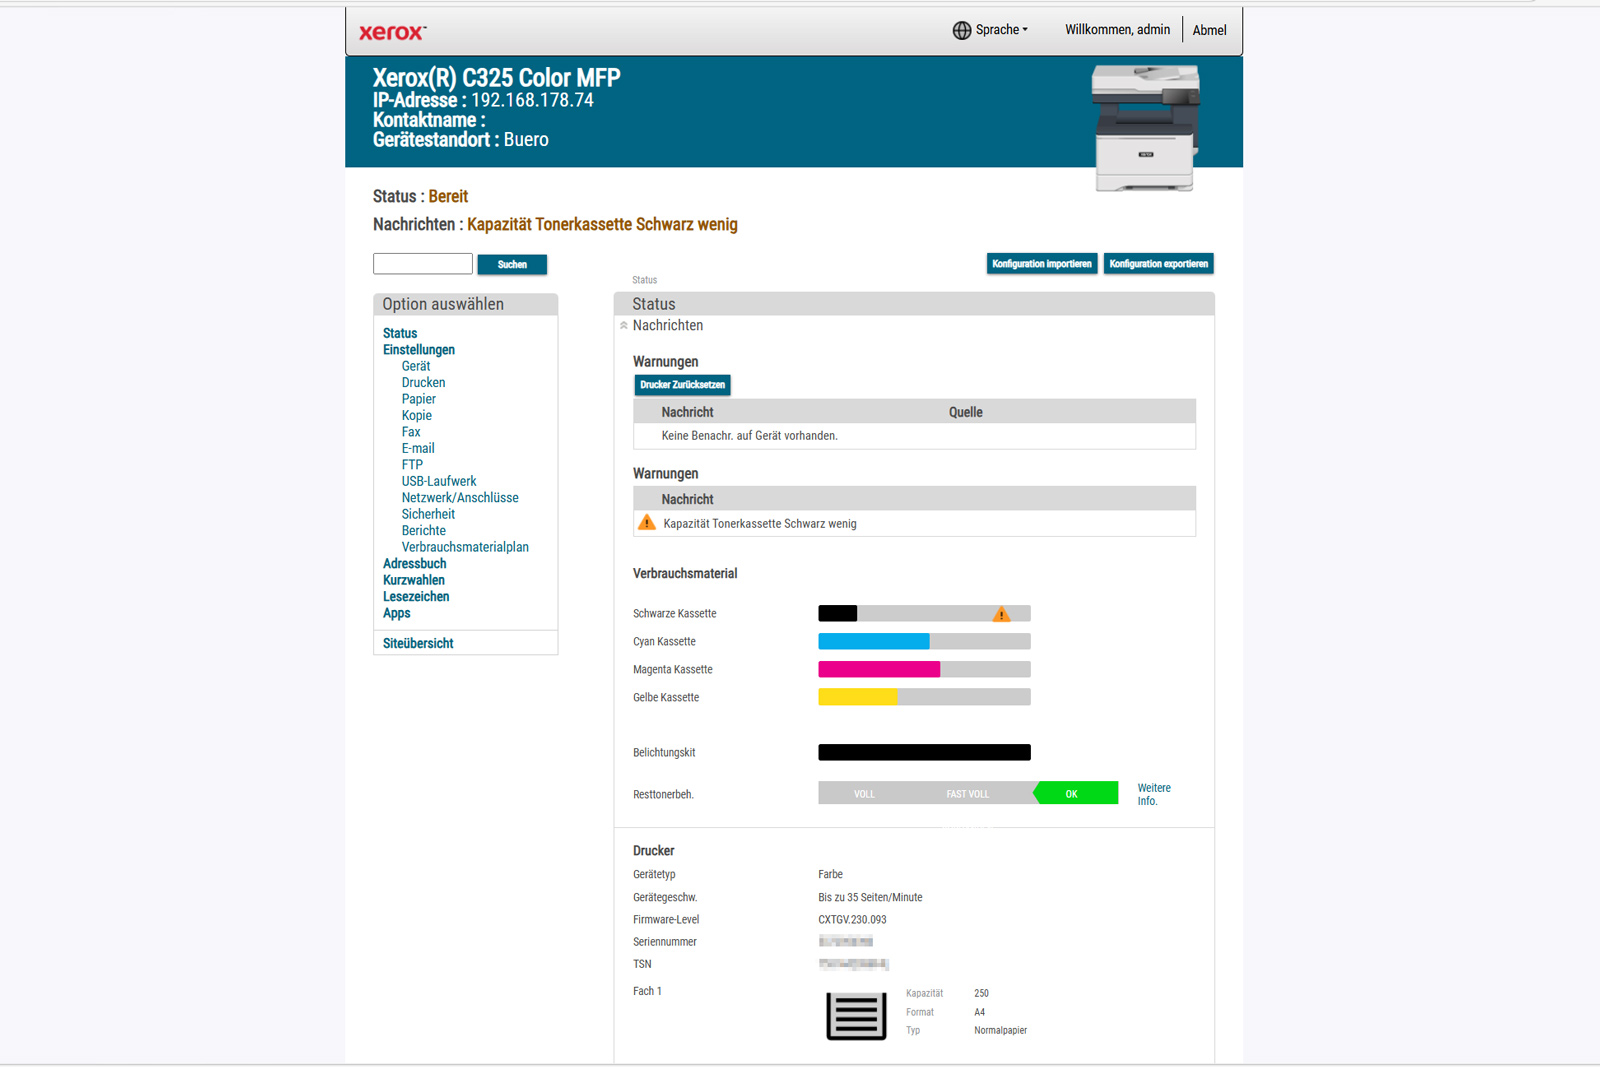Image resolution: width=1600 pixels, height=1067 pixels.
Task: Open Weitere Info. link for waste toner
Action: (x=1153, y=794)
